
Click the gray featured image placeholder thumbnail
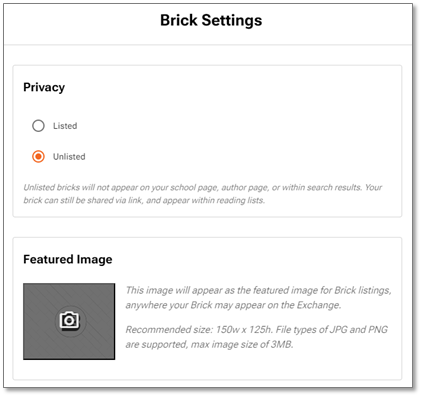coord(69,321)
